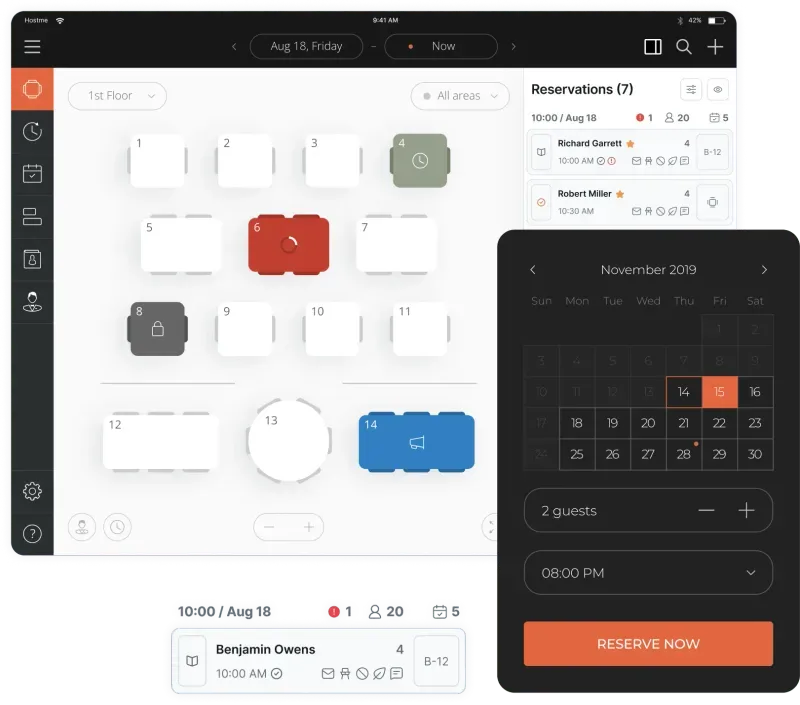Open the stacked list sidebar tab

[32, 217]
